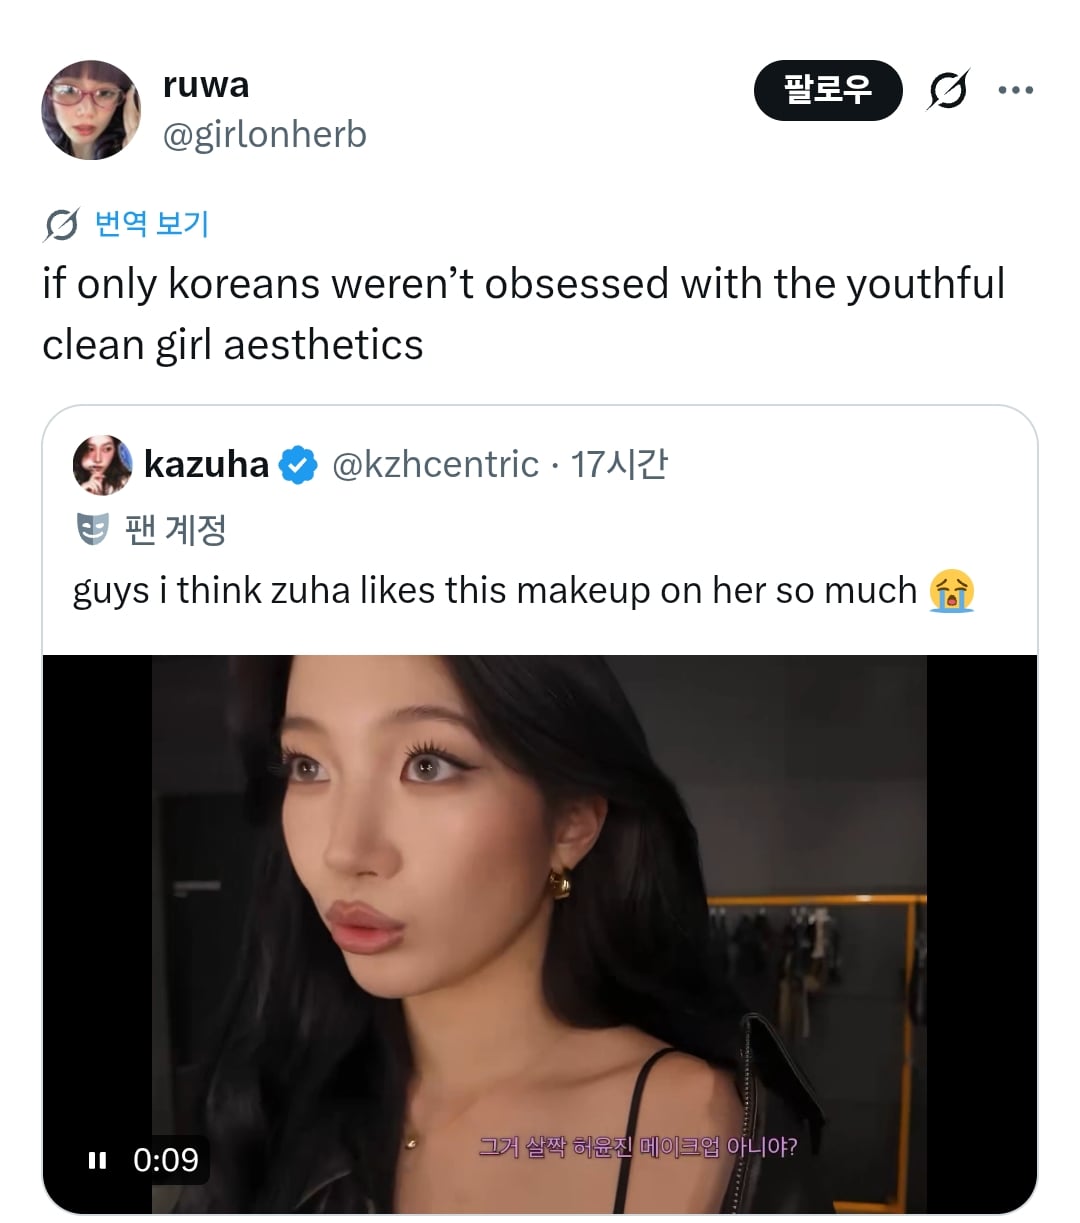
Task: Open the @kzhcentric handle in quoted tweet
Action: pos(435,464)
